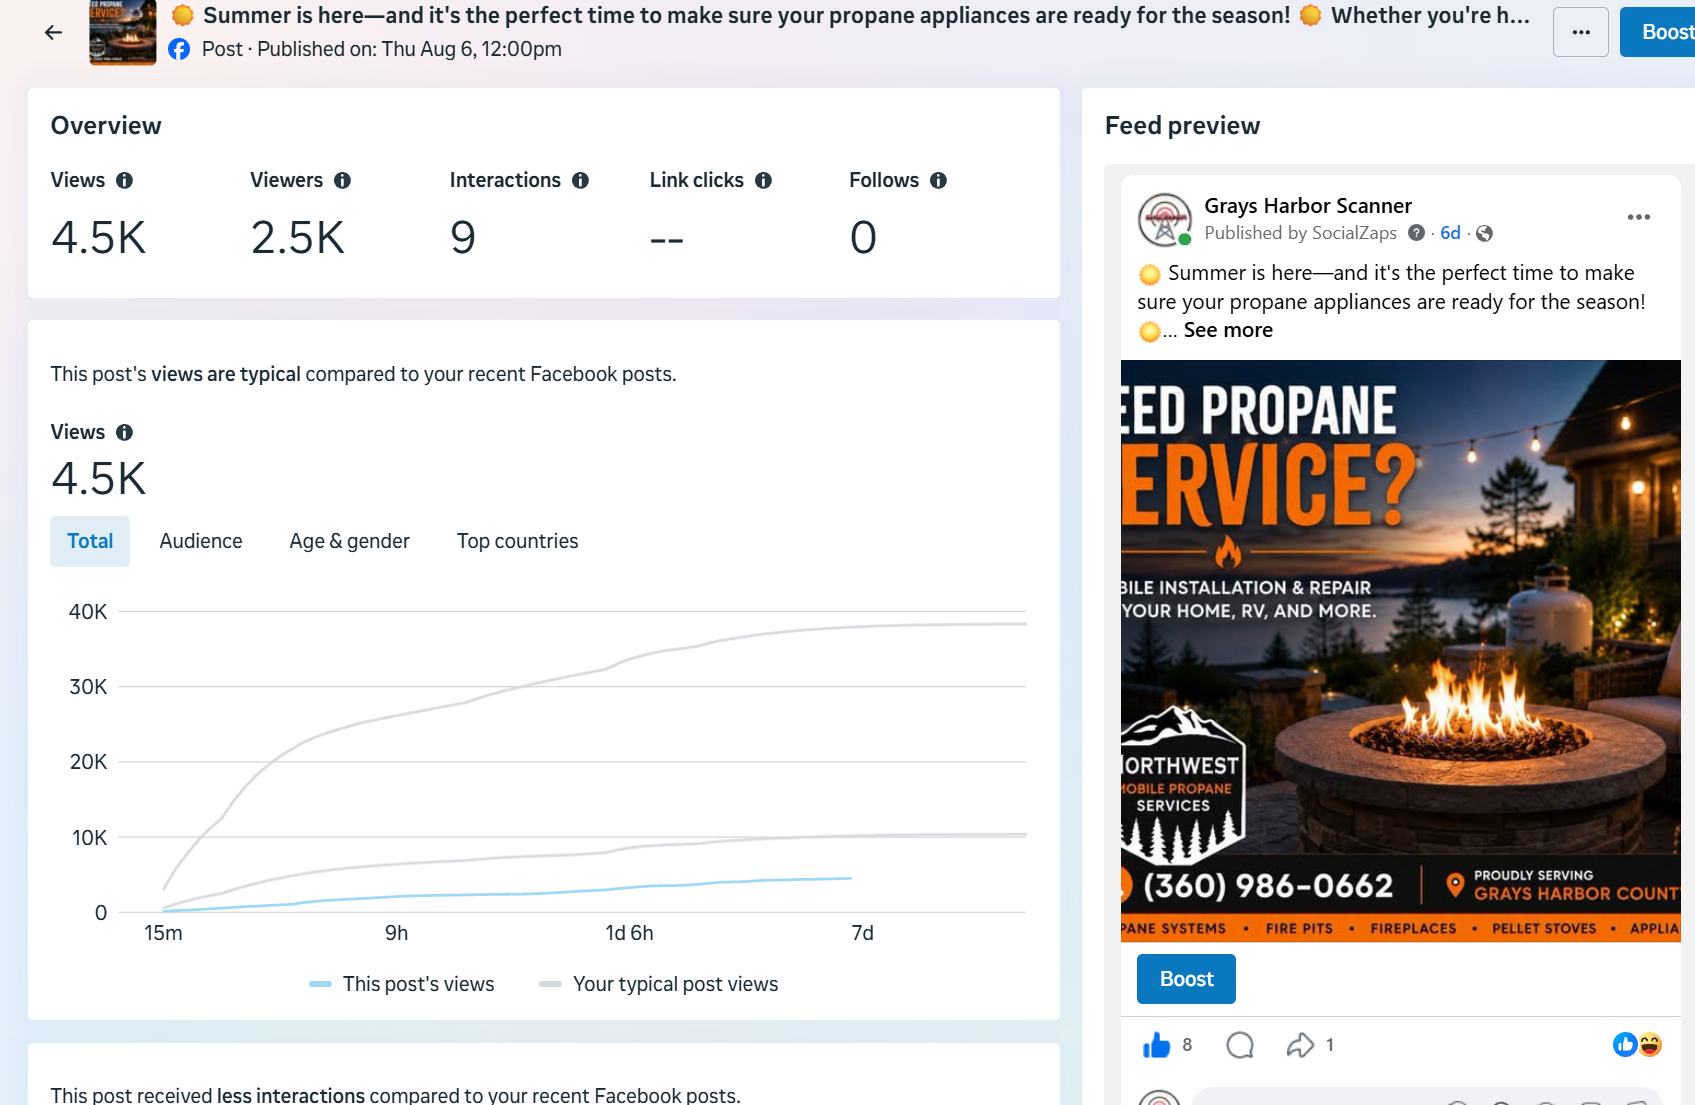View the post reactions emoji summary
The height and width of the screenshot is (1105, 1695).
(x=1637, y=1045)
